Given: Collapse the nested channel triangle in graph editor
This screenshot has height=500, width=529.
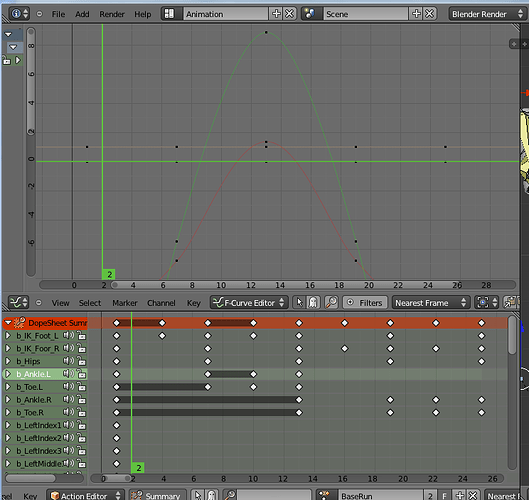Looking at the screenshot, I should [x=13, y=47].
